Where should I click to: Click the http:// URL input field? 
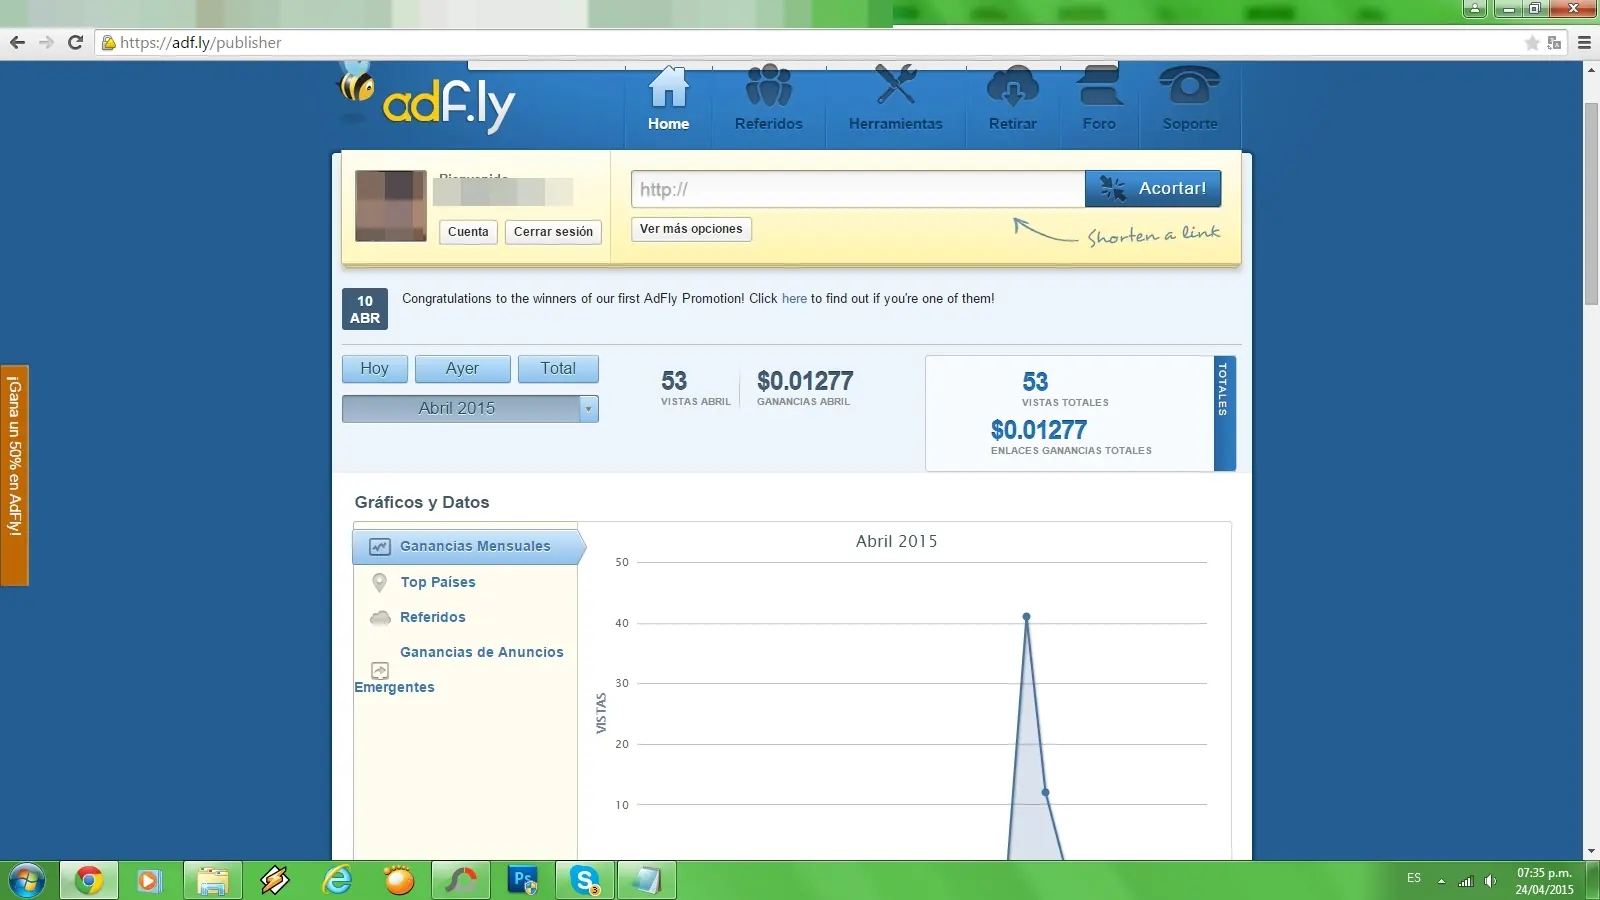click(x=858, y=189)
